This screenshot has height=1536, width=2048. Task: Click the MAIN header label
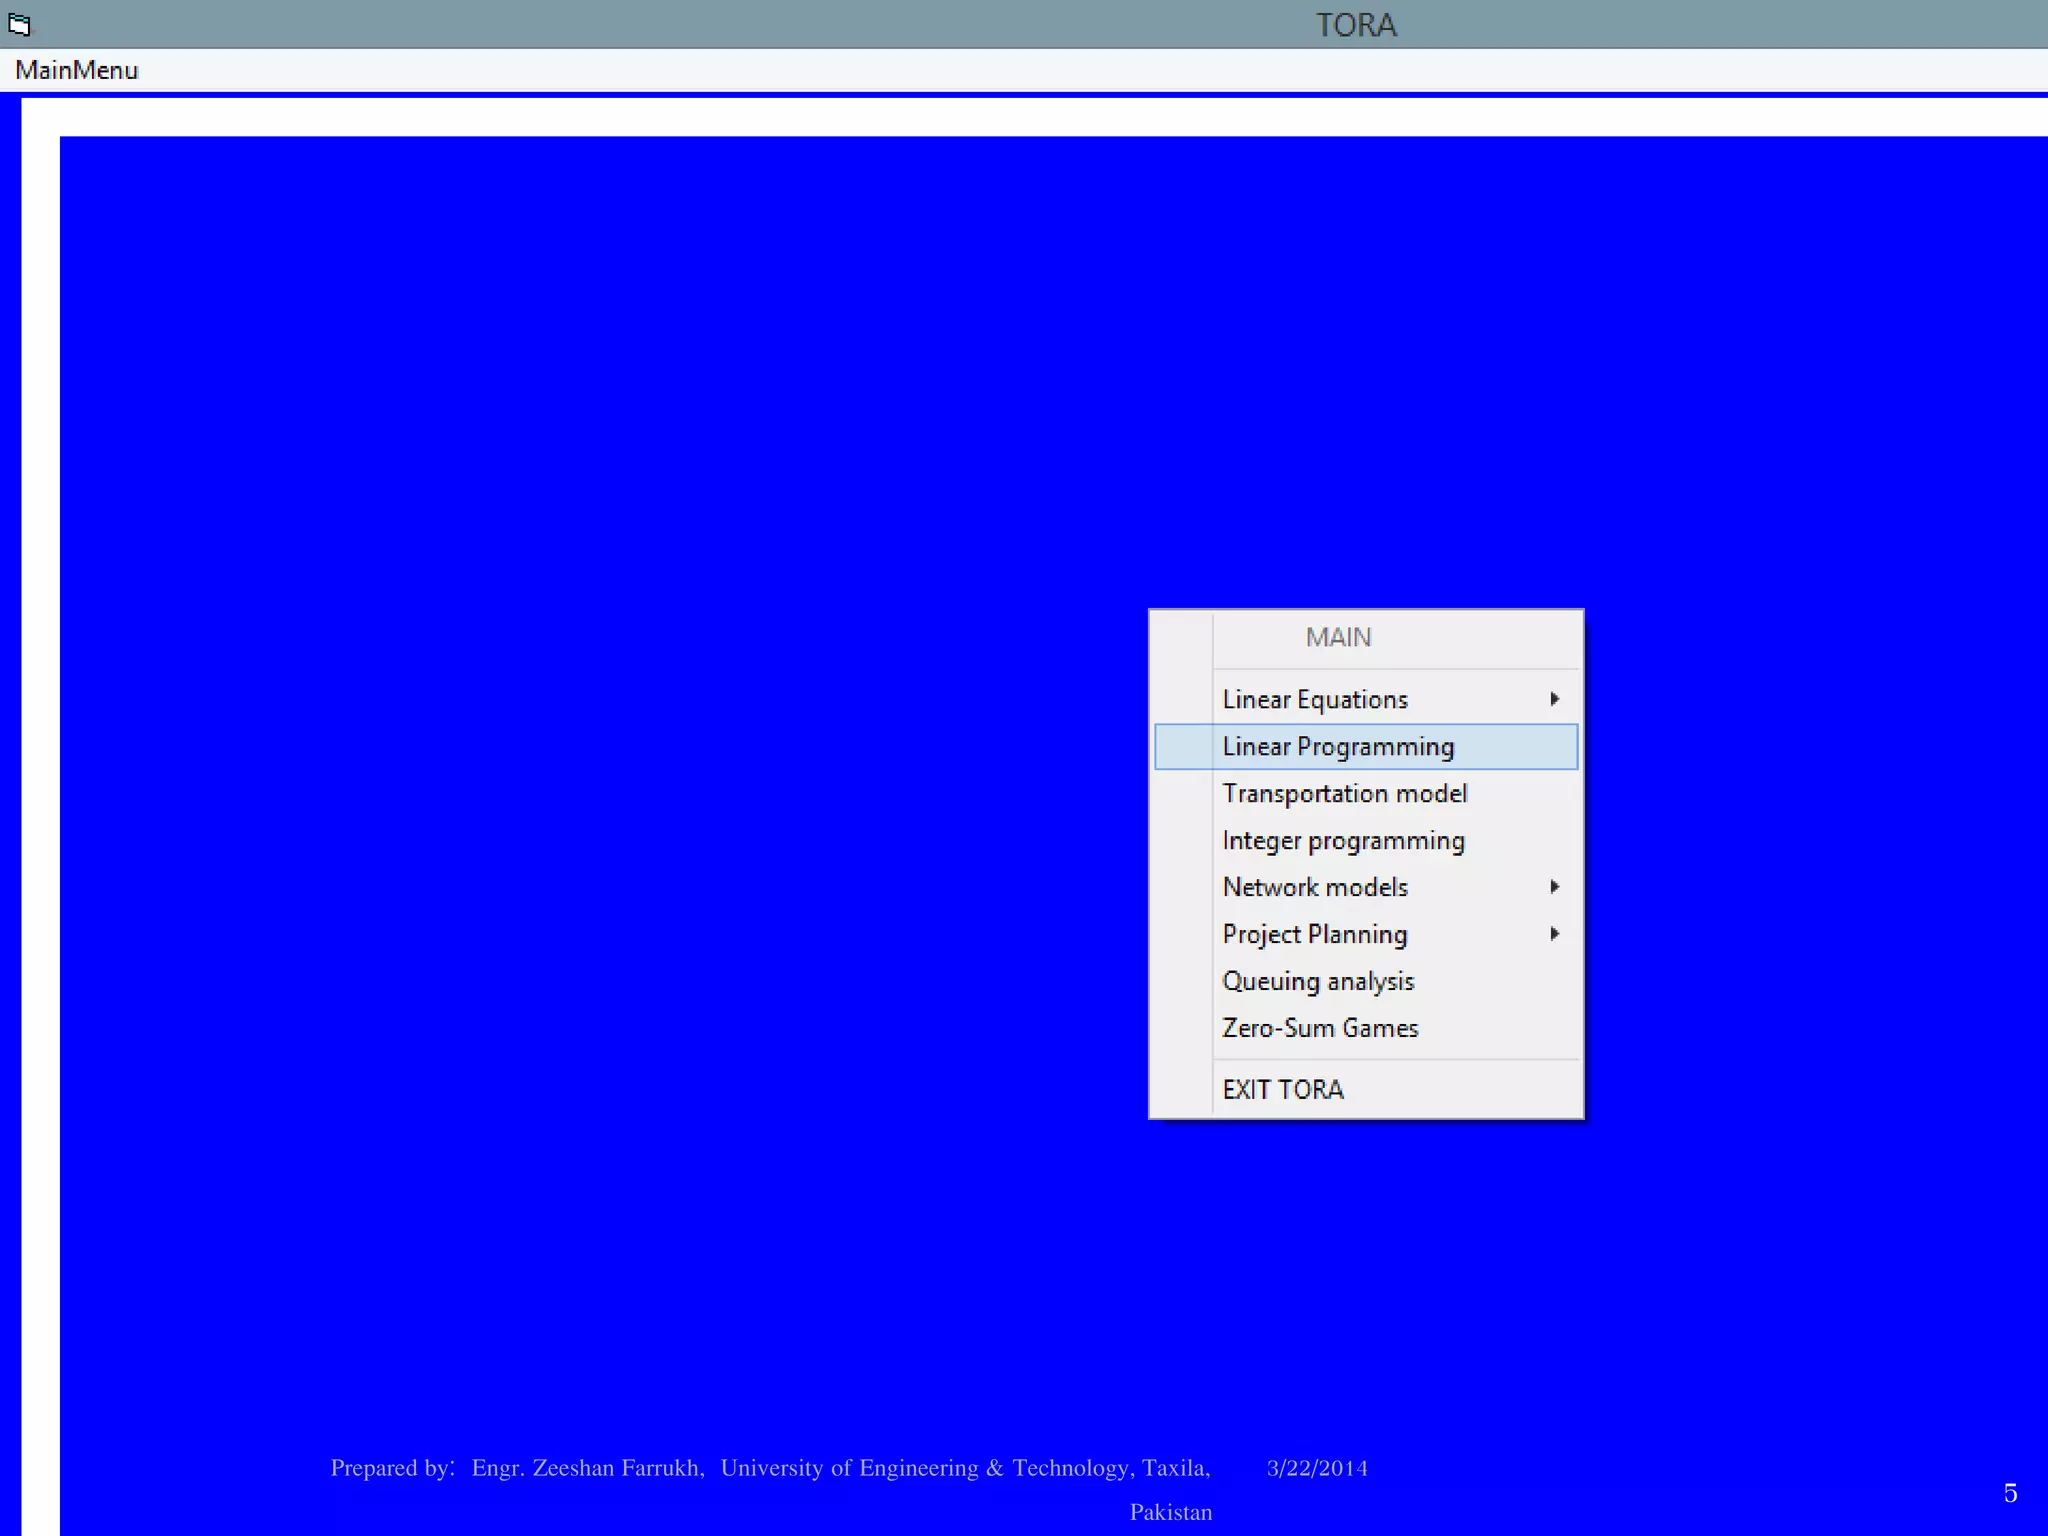click(1338, 638)
